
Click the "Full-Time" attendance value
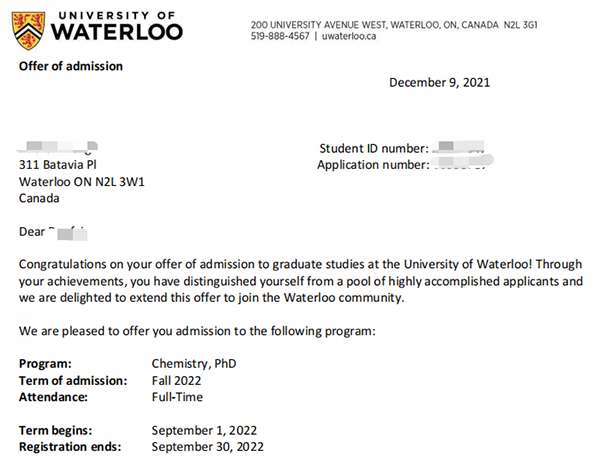[x=177, y=397]
